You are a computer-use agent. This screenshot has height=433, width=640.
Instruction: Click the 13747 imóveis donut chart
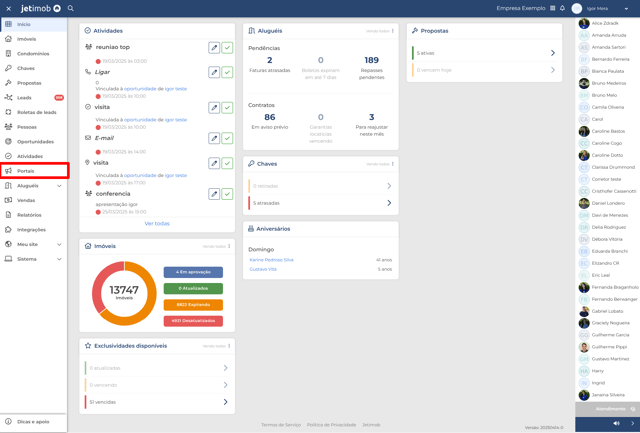tap(124, 293)
